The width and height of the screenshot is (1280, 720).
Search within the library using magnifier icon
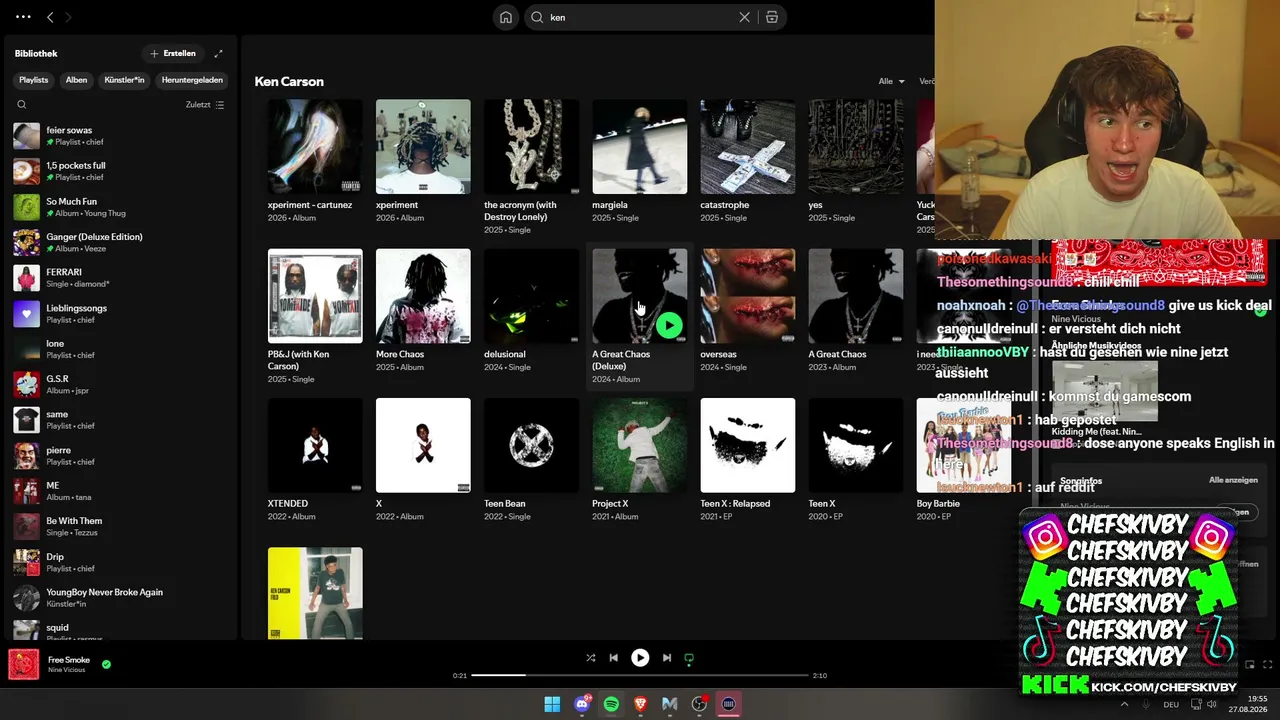tap(22, 104)
